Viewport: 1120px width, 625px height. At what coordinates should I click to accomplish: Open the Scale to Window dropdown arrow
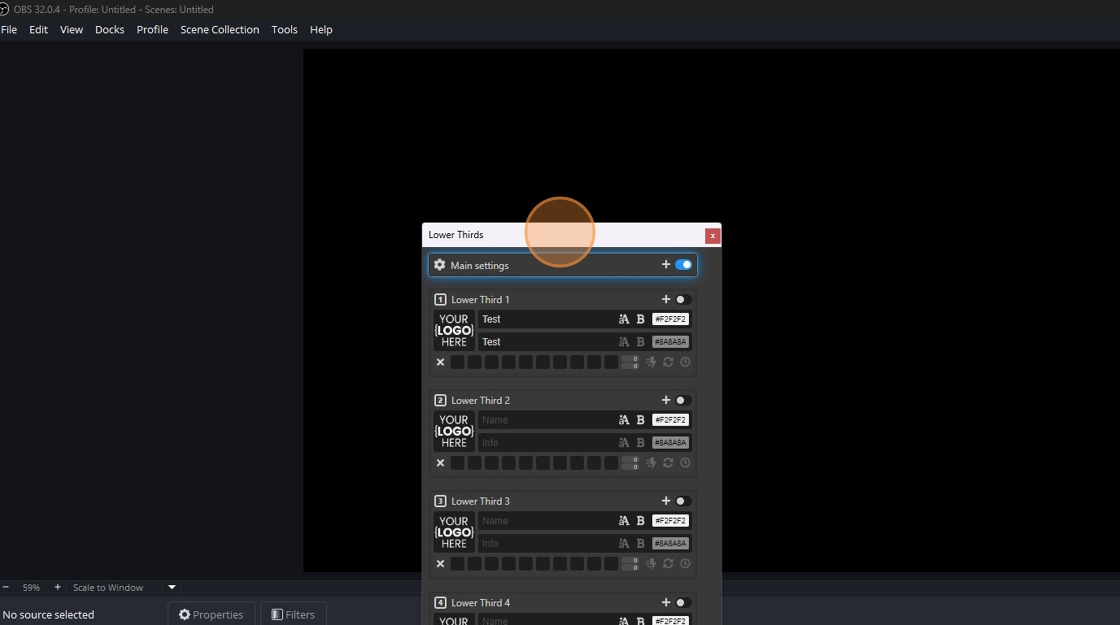[171, 587]
